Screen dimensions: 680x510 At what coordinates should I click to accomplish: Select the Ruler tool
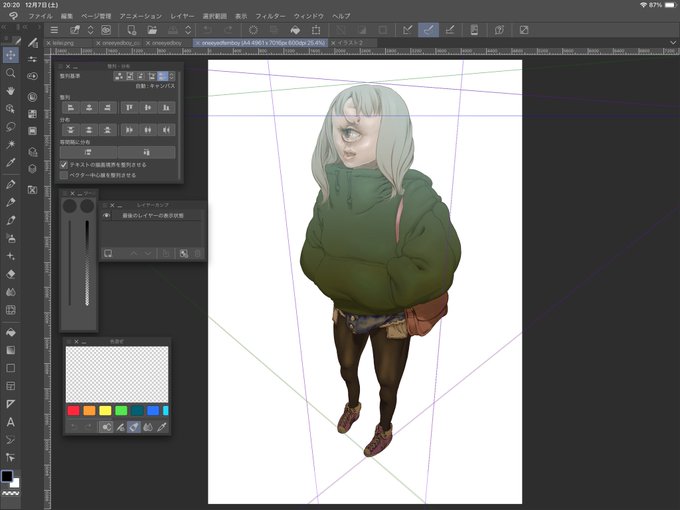pos(10,404)
